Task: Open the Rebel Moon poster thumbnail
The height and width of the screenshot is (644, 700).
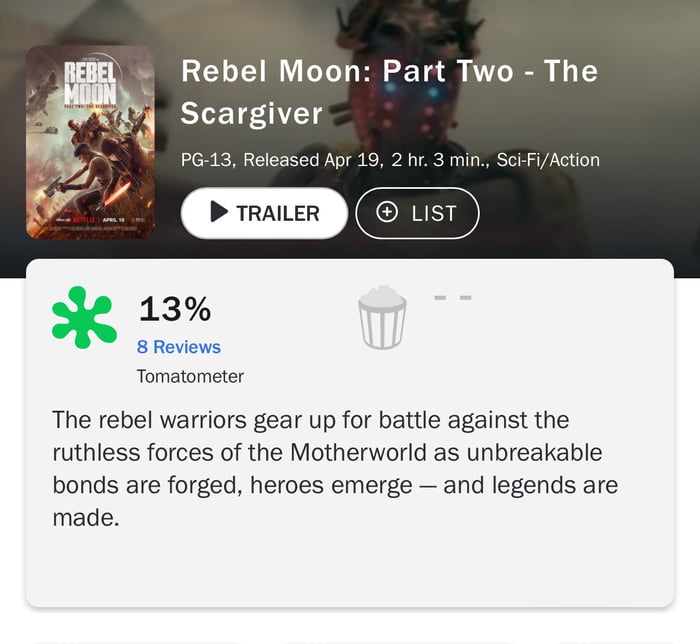Action: [x=90, y=142]
